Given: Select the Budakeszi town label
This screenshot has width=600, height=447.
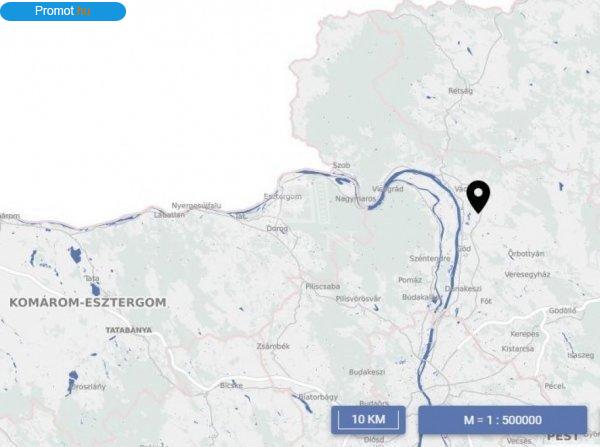Looking at the screenshot, I should tap(367, 372).
